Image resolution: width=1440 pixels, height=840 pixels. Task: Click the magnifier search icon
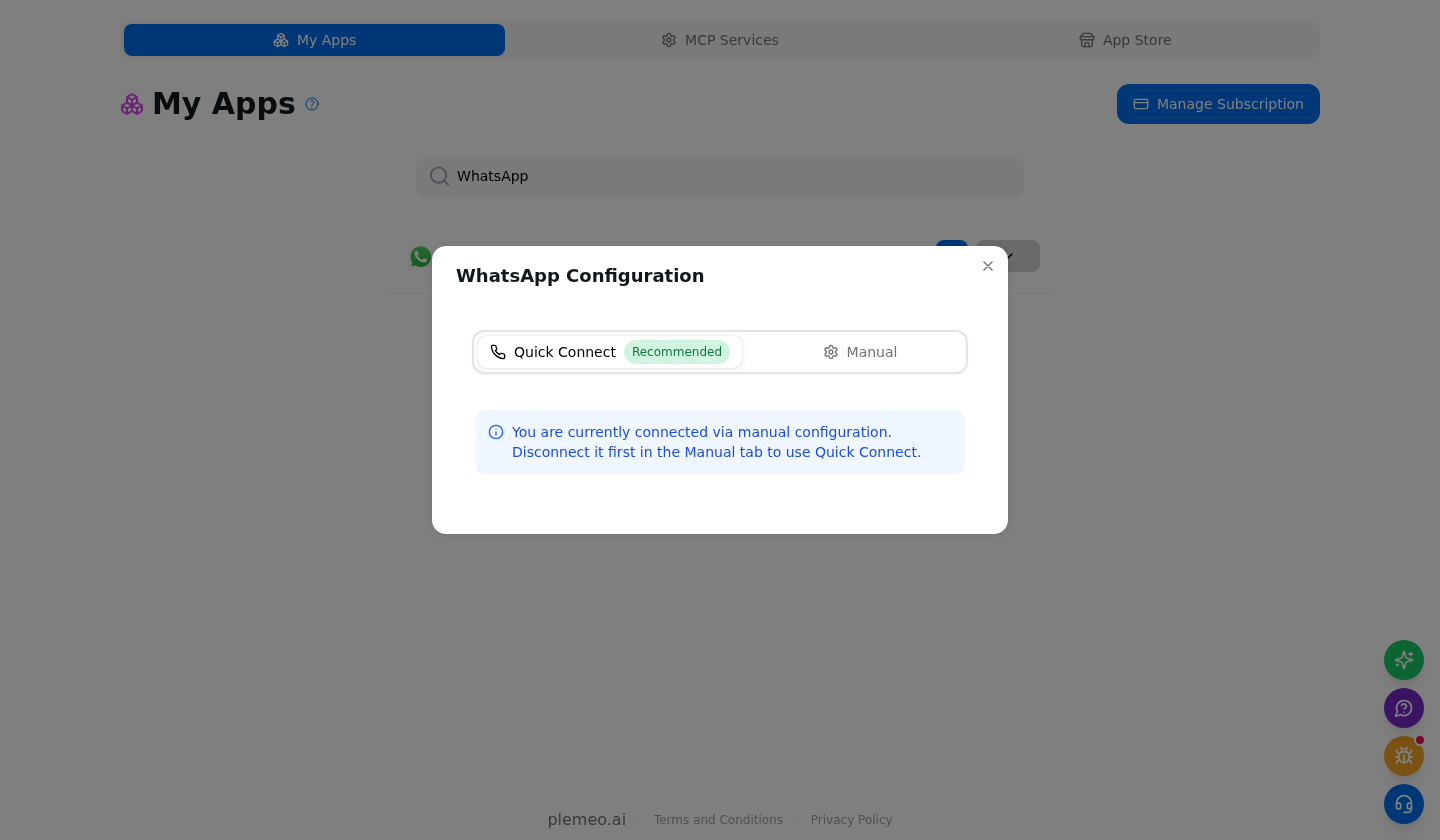439,176
